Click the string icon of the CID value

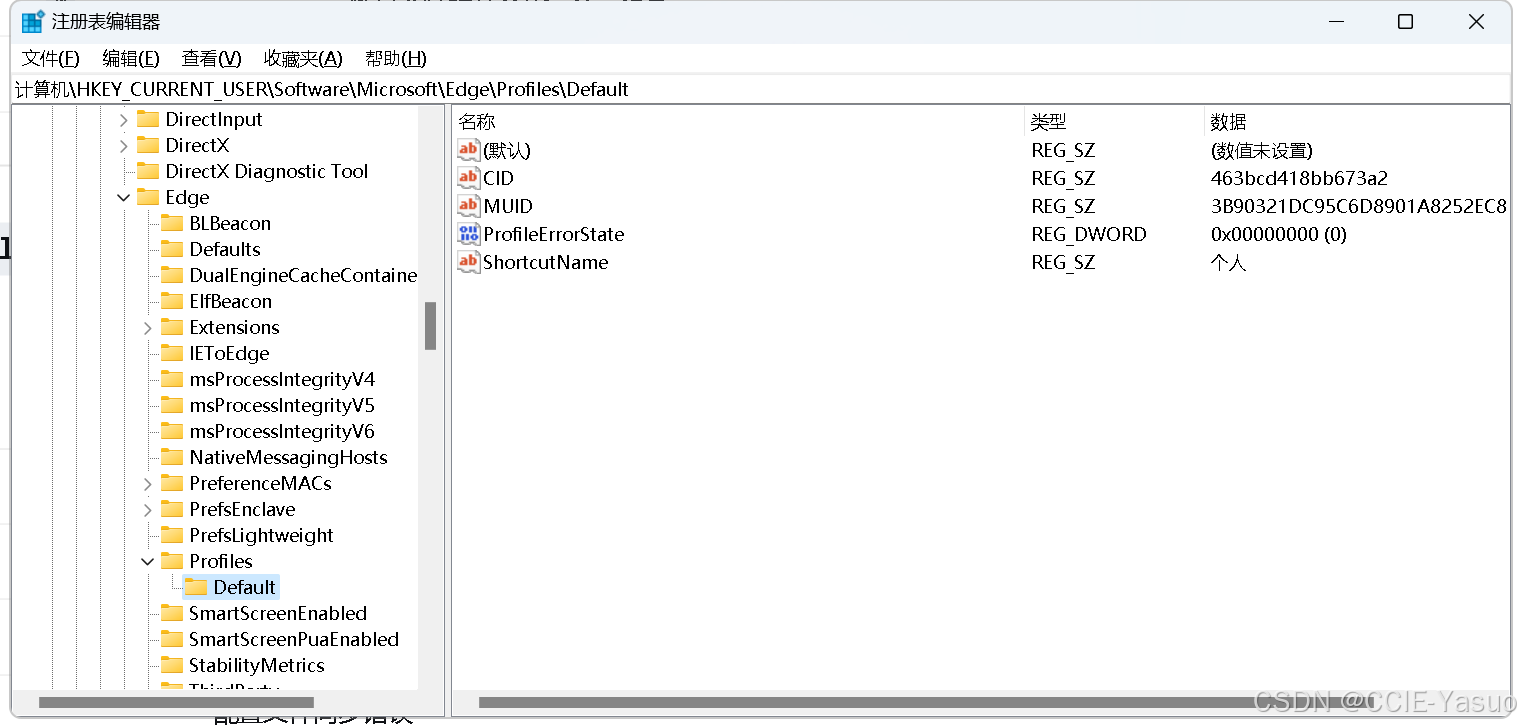coord(469,178)
